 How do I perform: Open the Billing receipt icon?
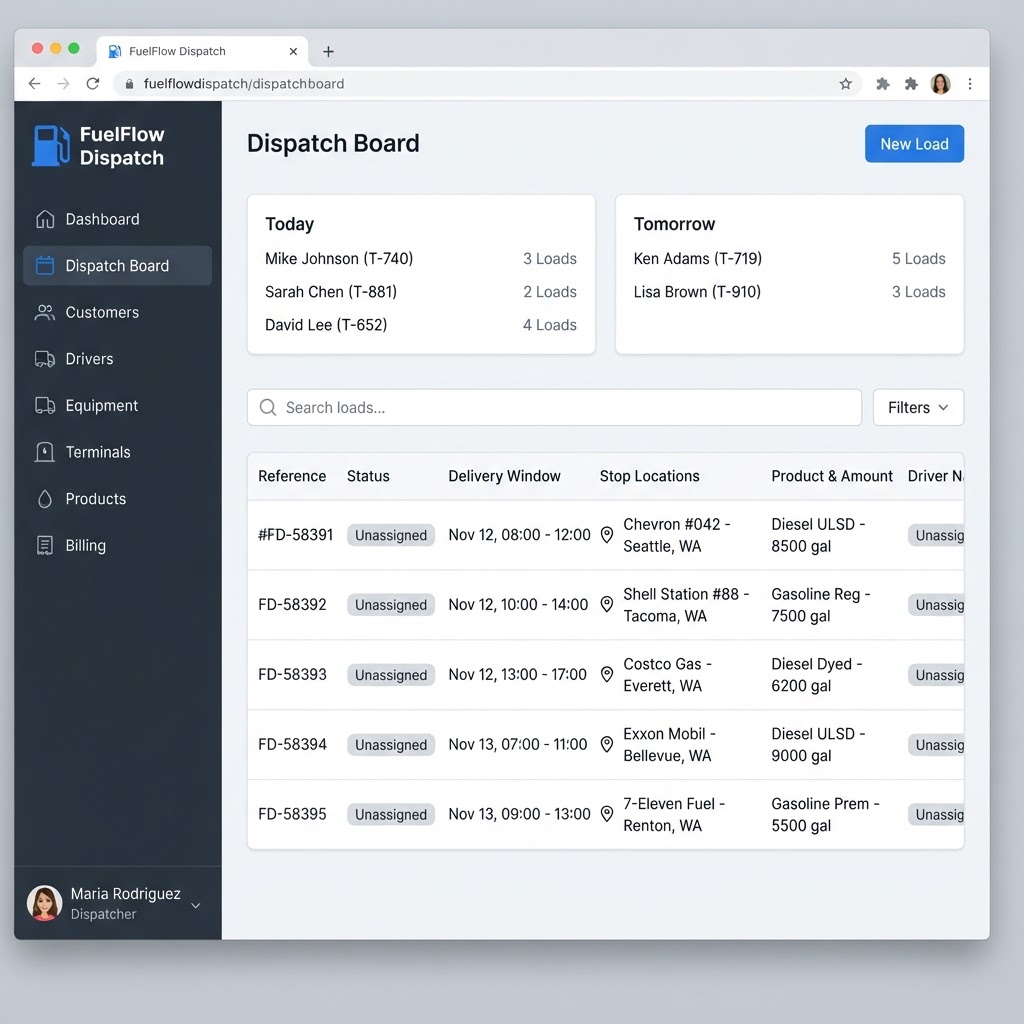pos(45,545)
